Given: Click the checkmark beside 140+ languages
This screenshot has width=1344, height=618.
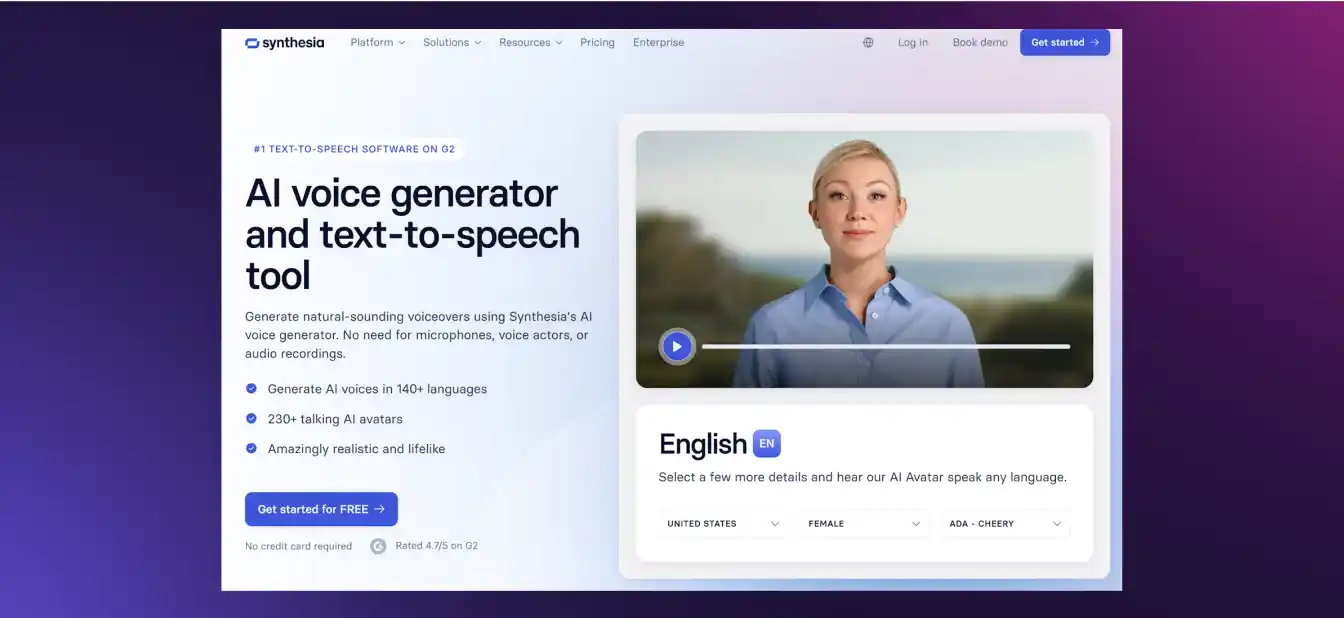Looking at the screenshot, I should click(251, 389).
